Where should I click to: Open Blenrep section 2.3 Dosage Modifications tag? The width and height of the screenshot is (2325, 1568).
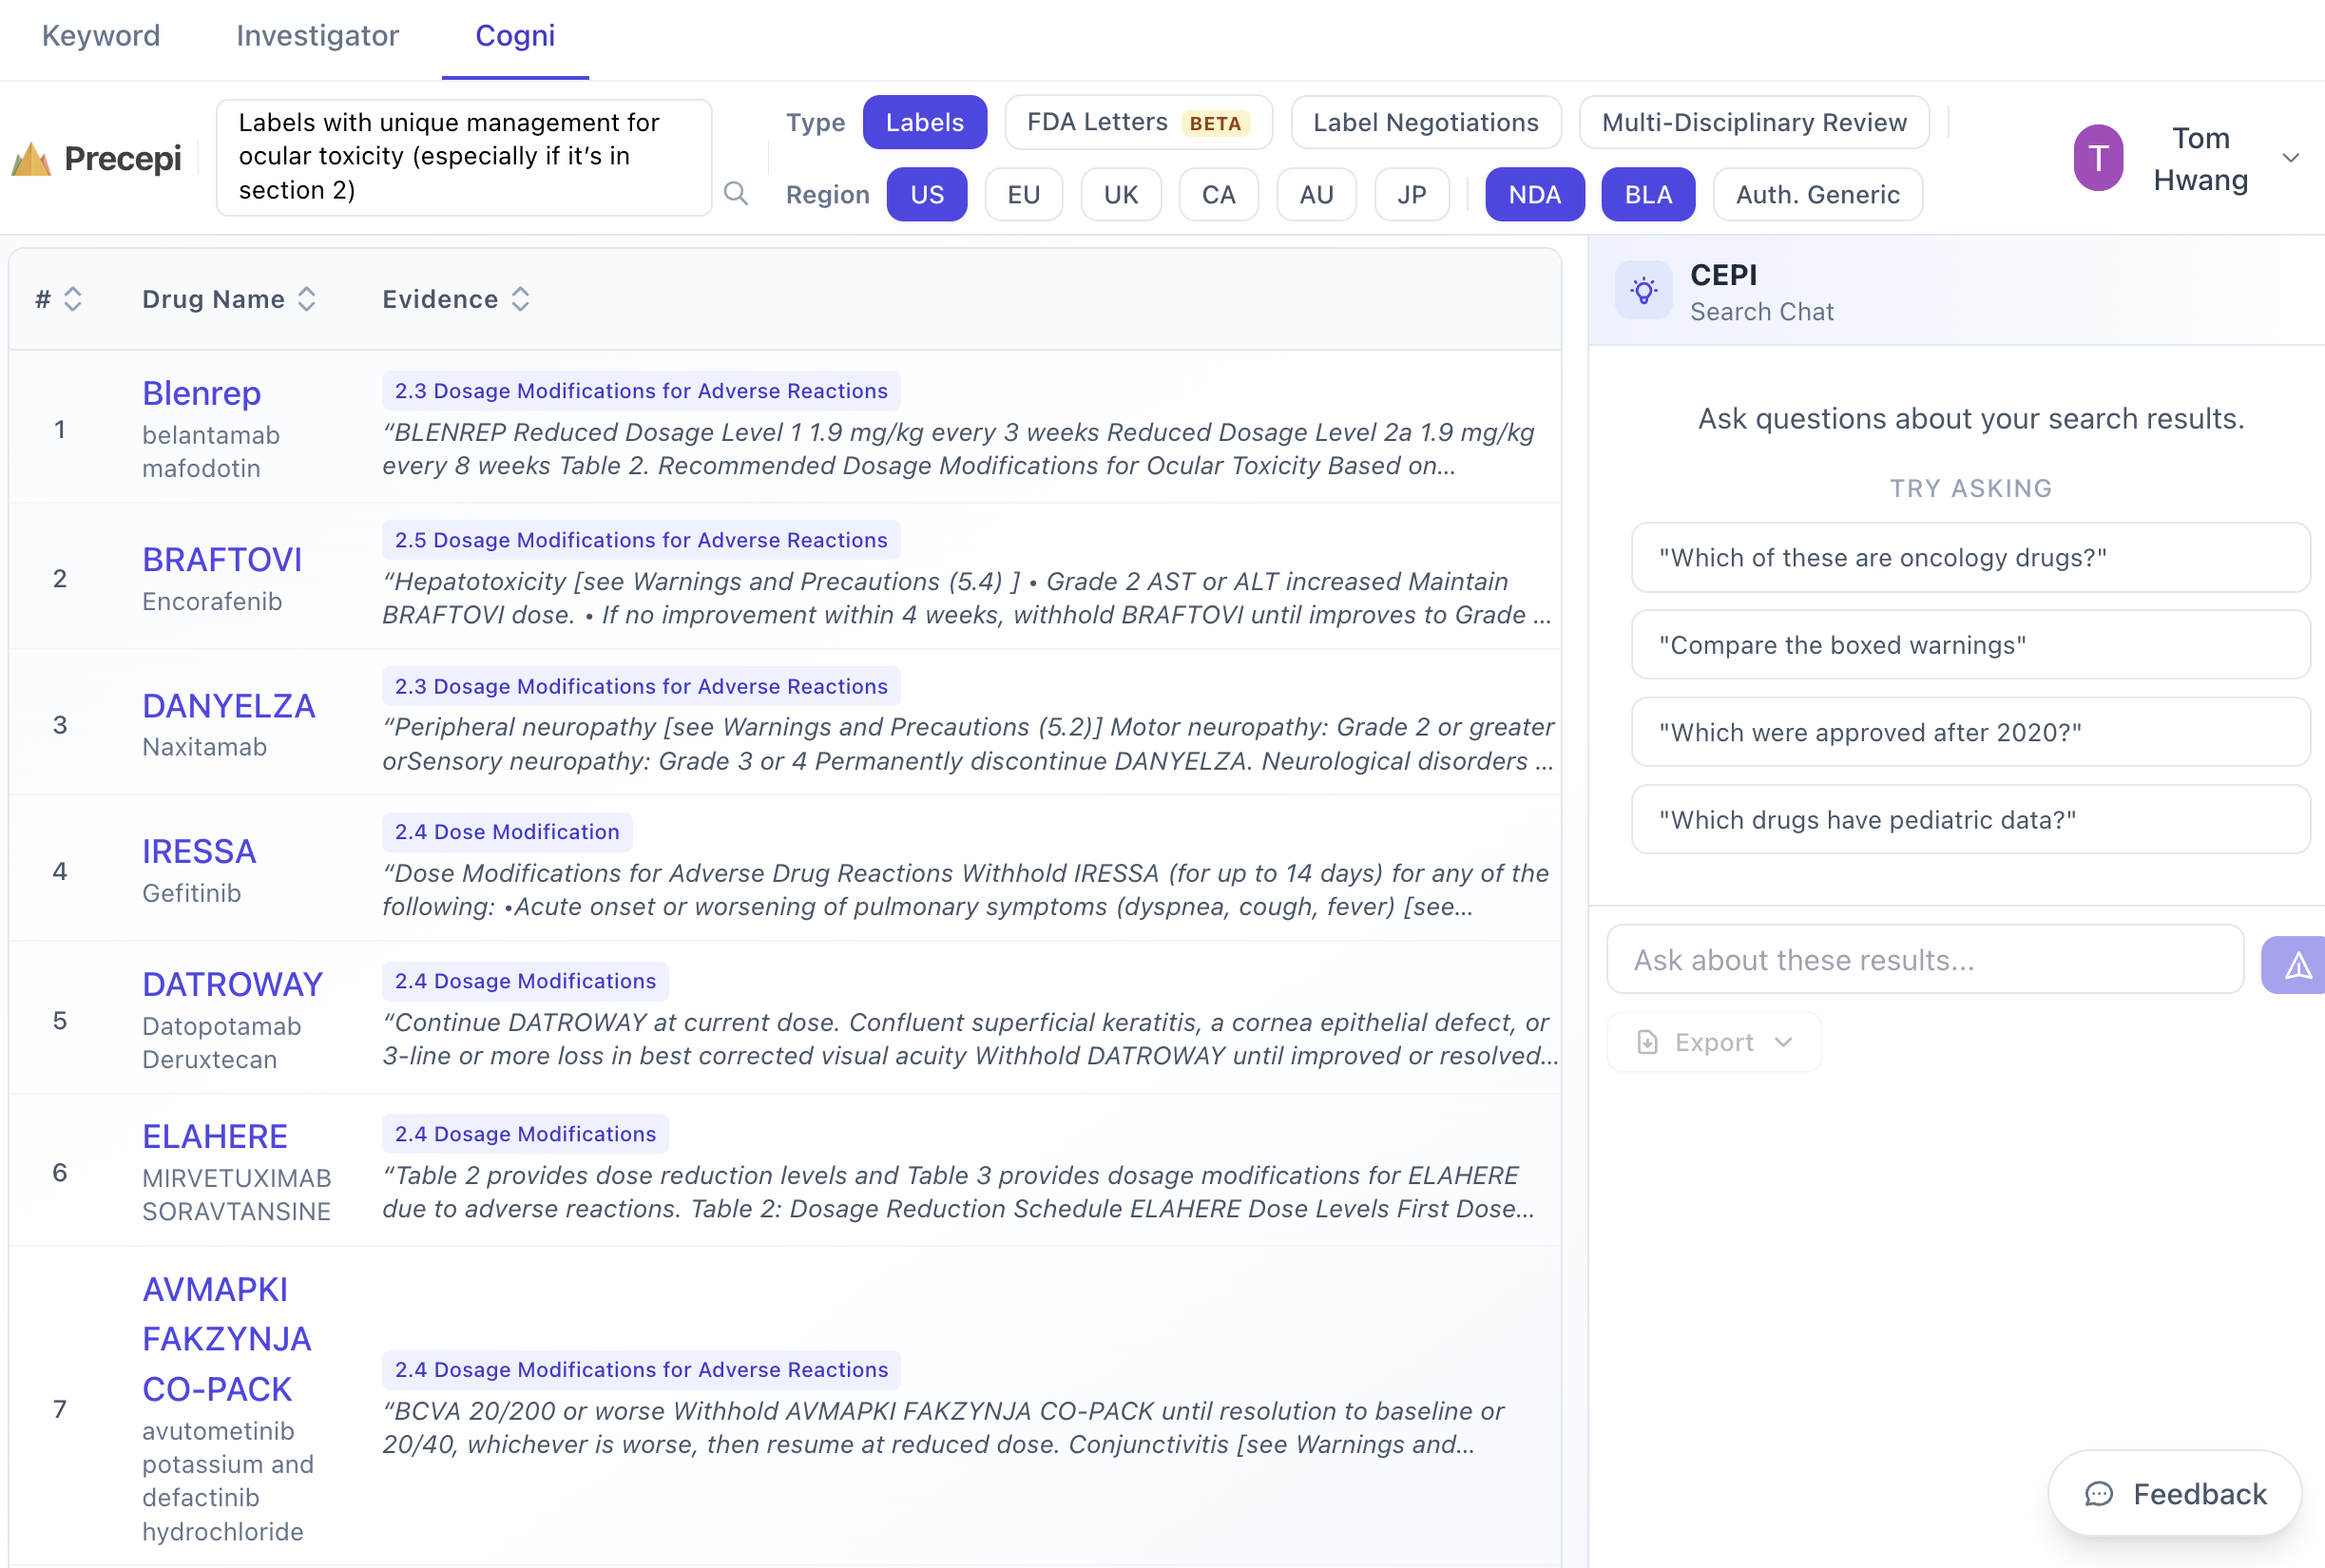pos(641,390)
